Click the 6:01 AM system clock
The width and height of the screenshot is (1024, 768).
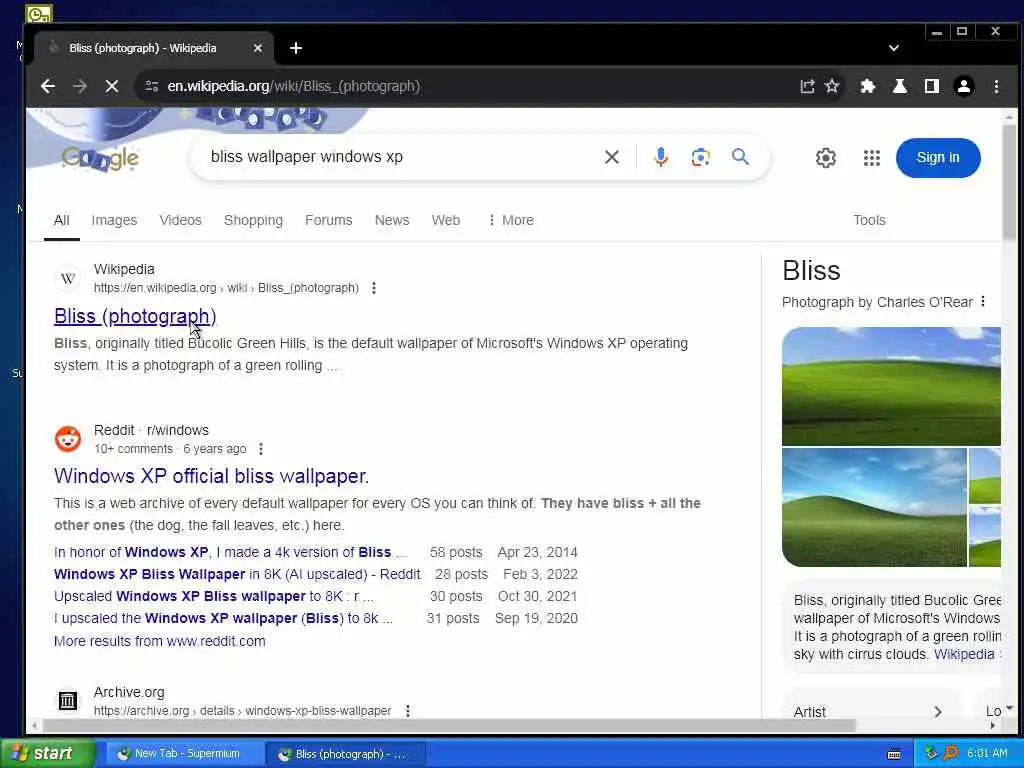(x=987, y=754)
